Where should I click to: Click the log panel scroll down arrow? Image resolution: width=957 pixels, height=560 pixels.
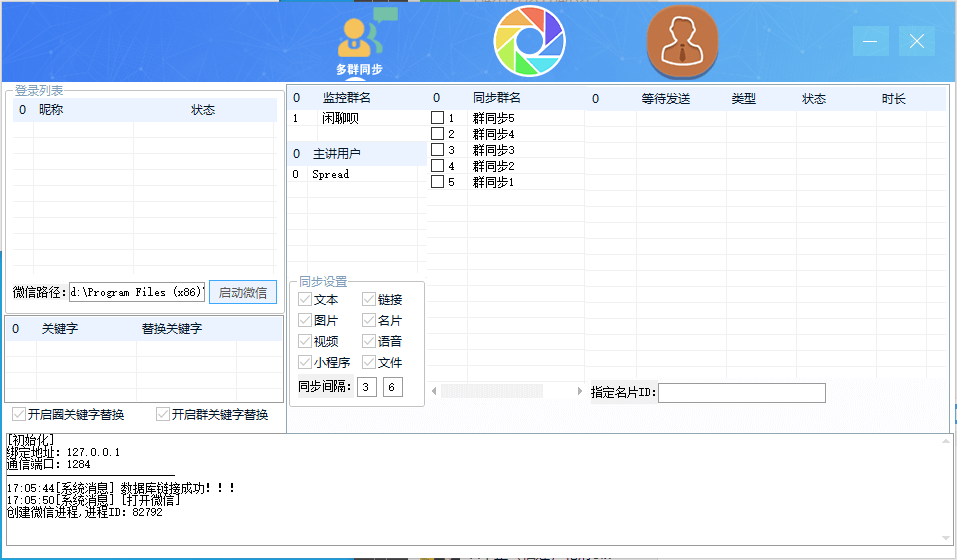[945, 538]
